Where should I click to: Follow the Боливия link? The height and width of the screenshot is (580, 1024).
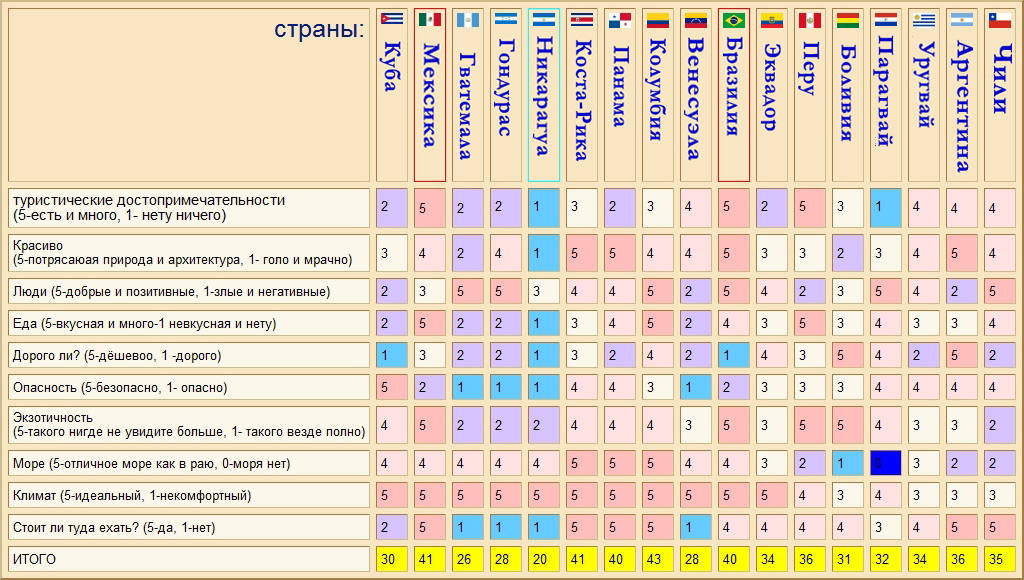click(x=848, y=92)
